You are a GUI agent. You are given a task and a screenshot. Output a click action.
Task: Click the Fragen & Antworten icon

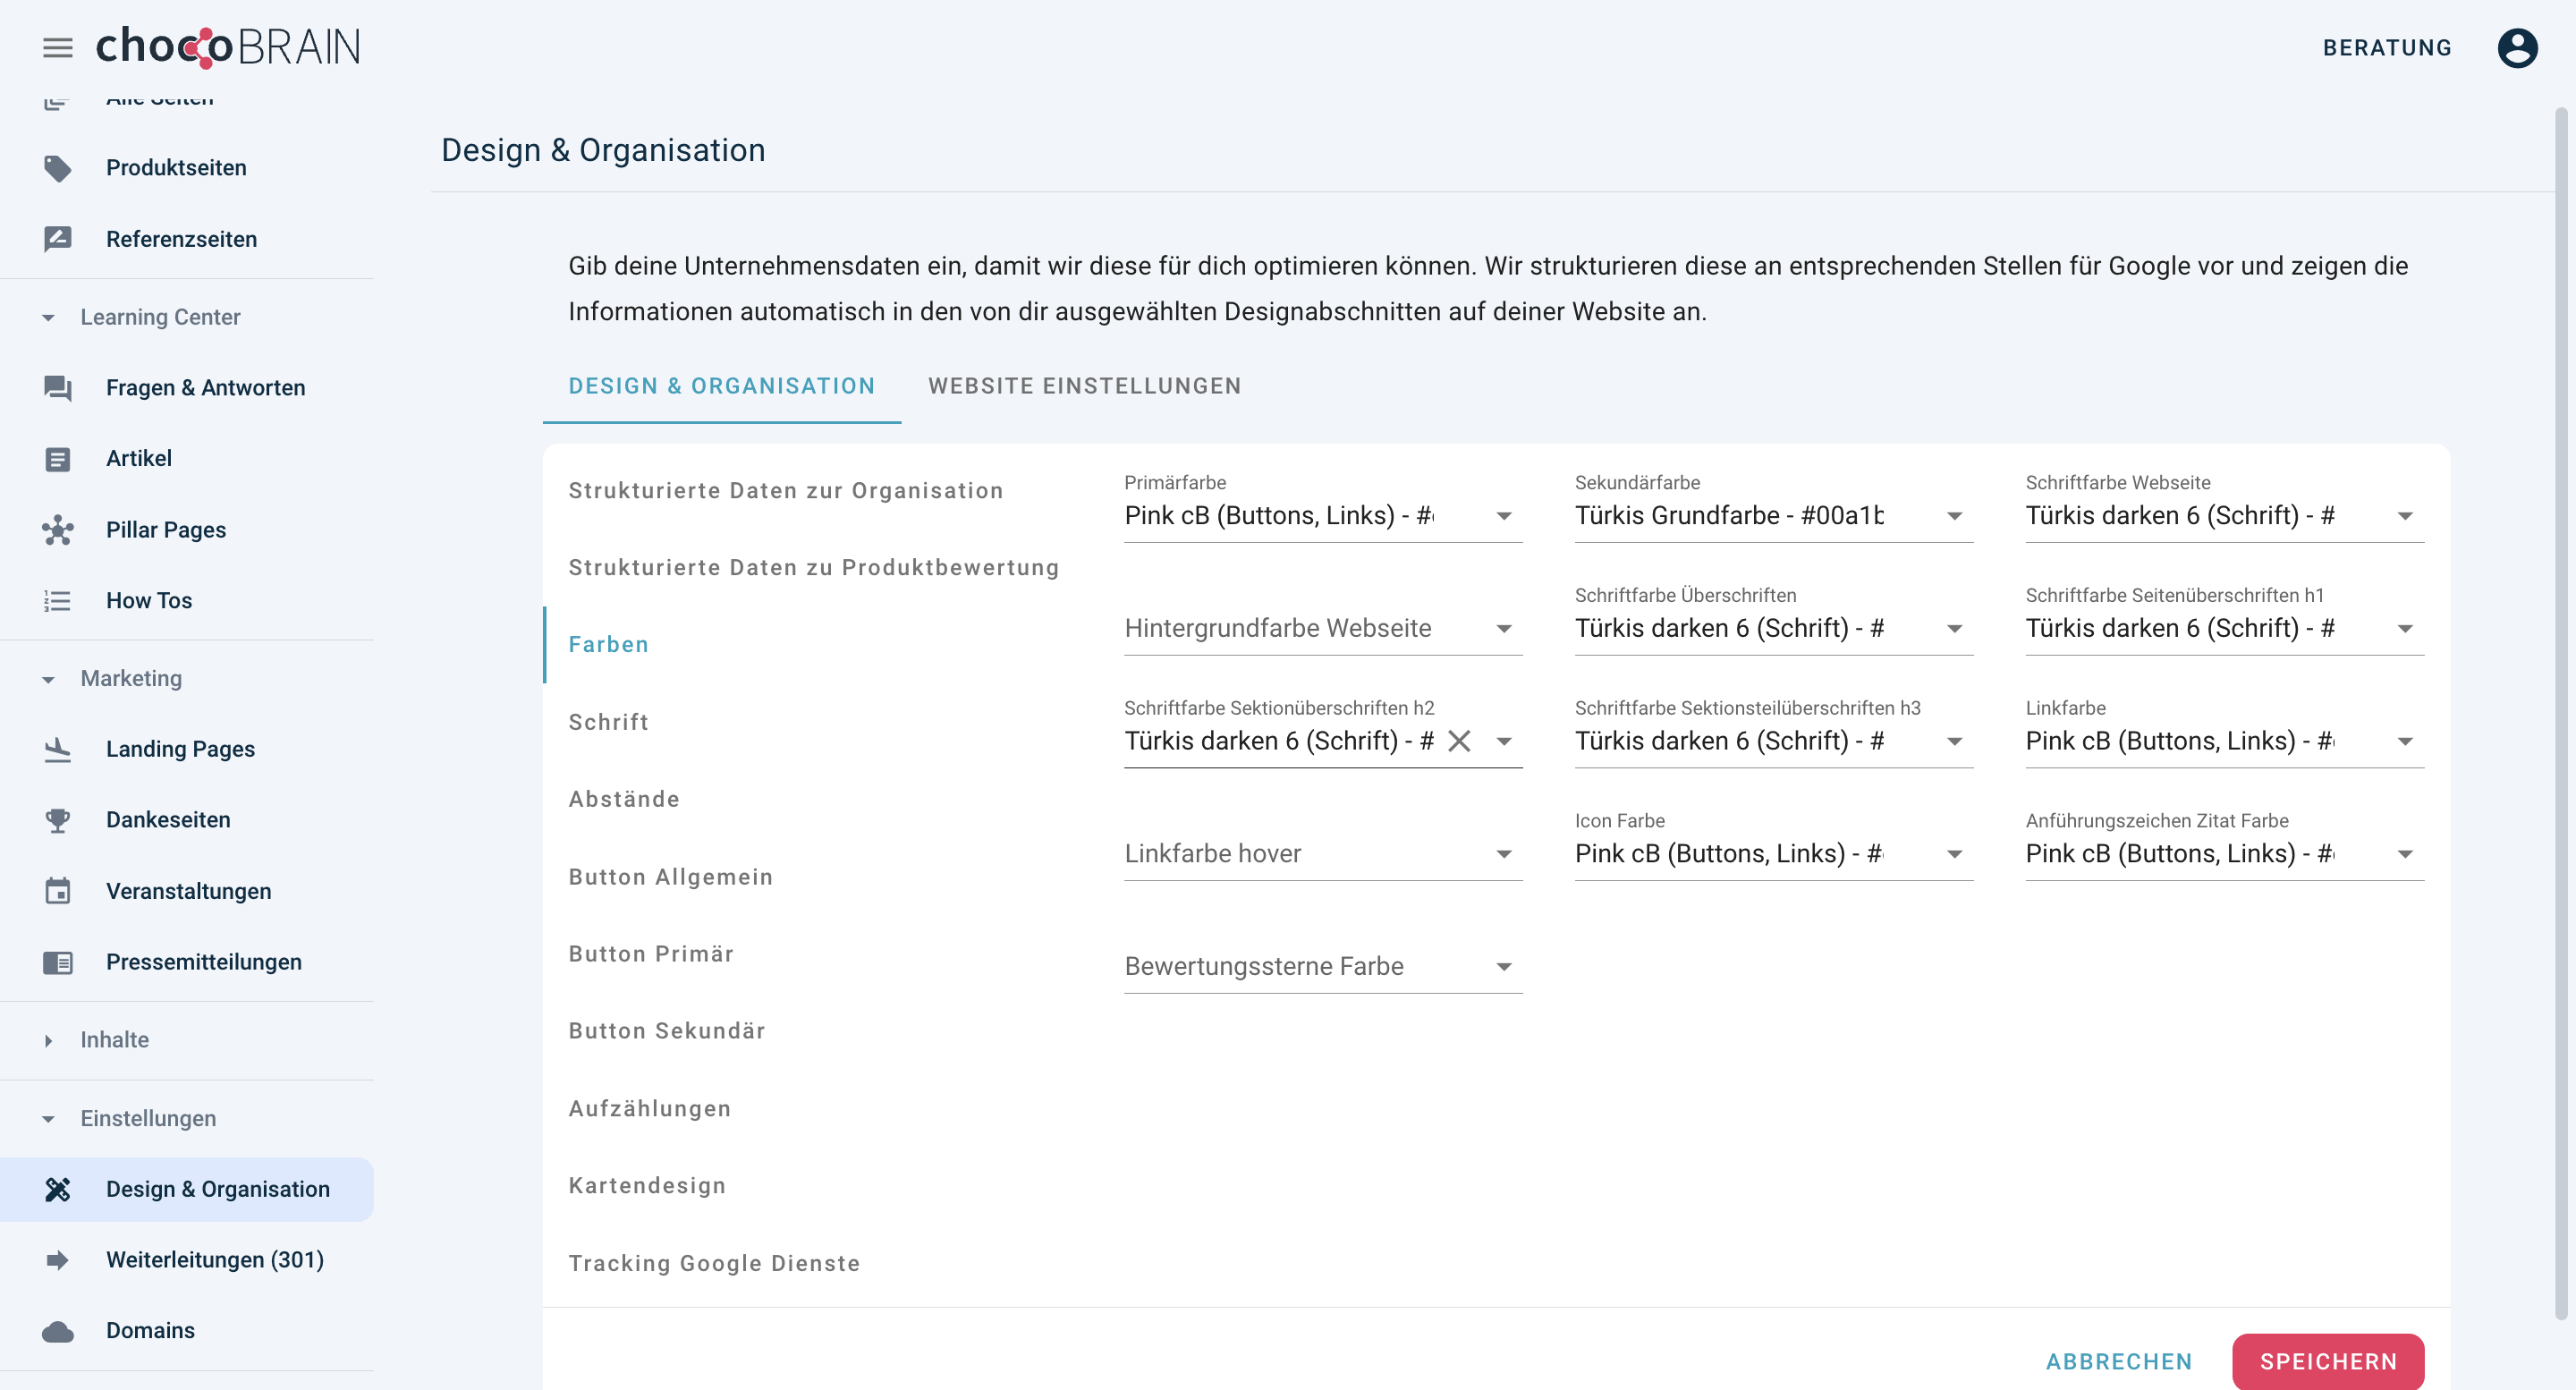[x=58, y=387]
